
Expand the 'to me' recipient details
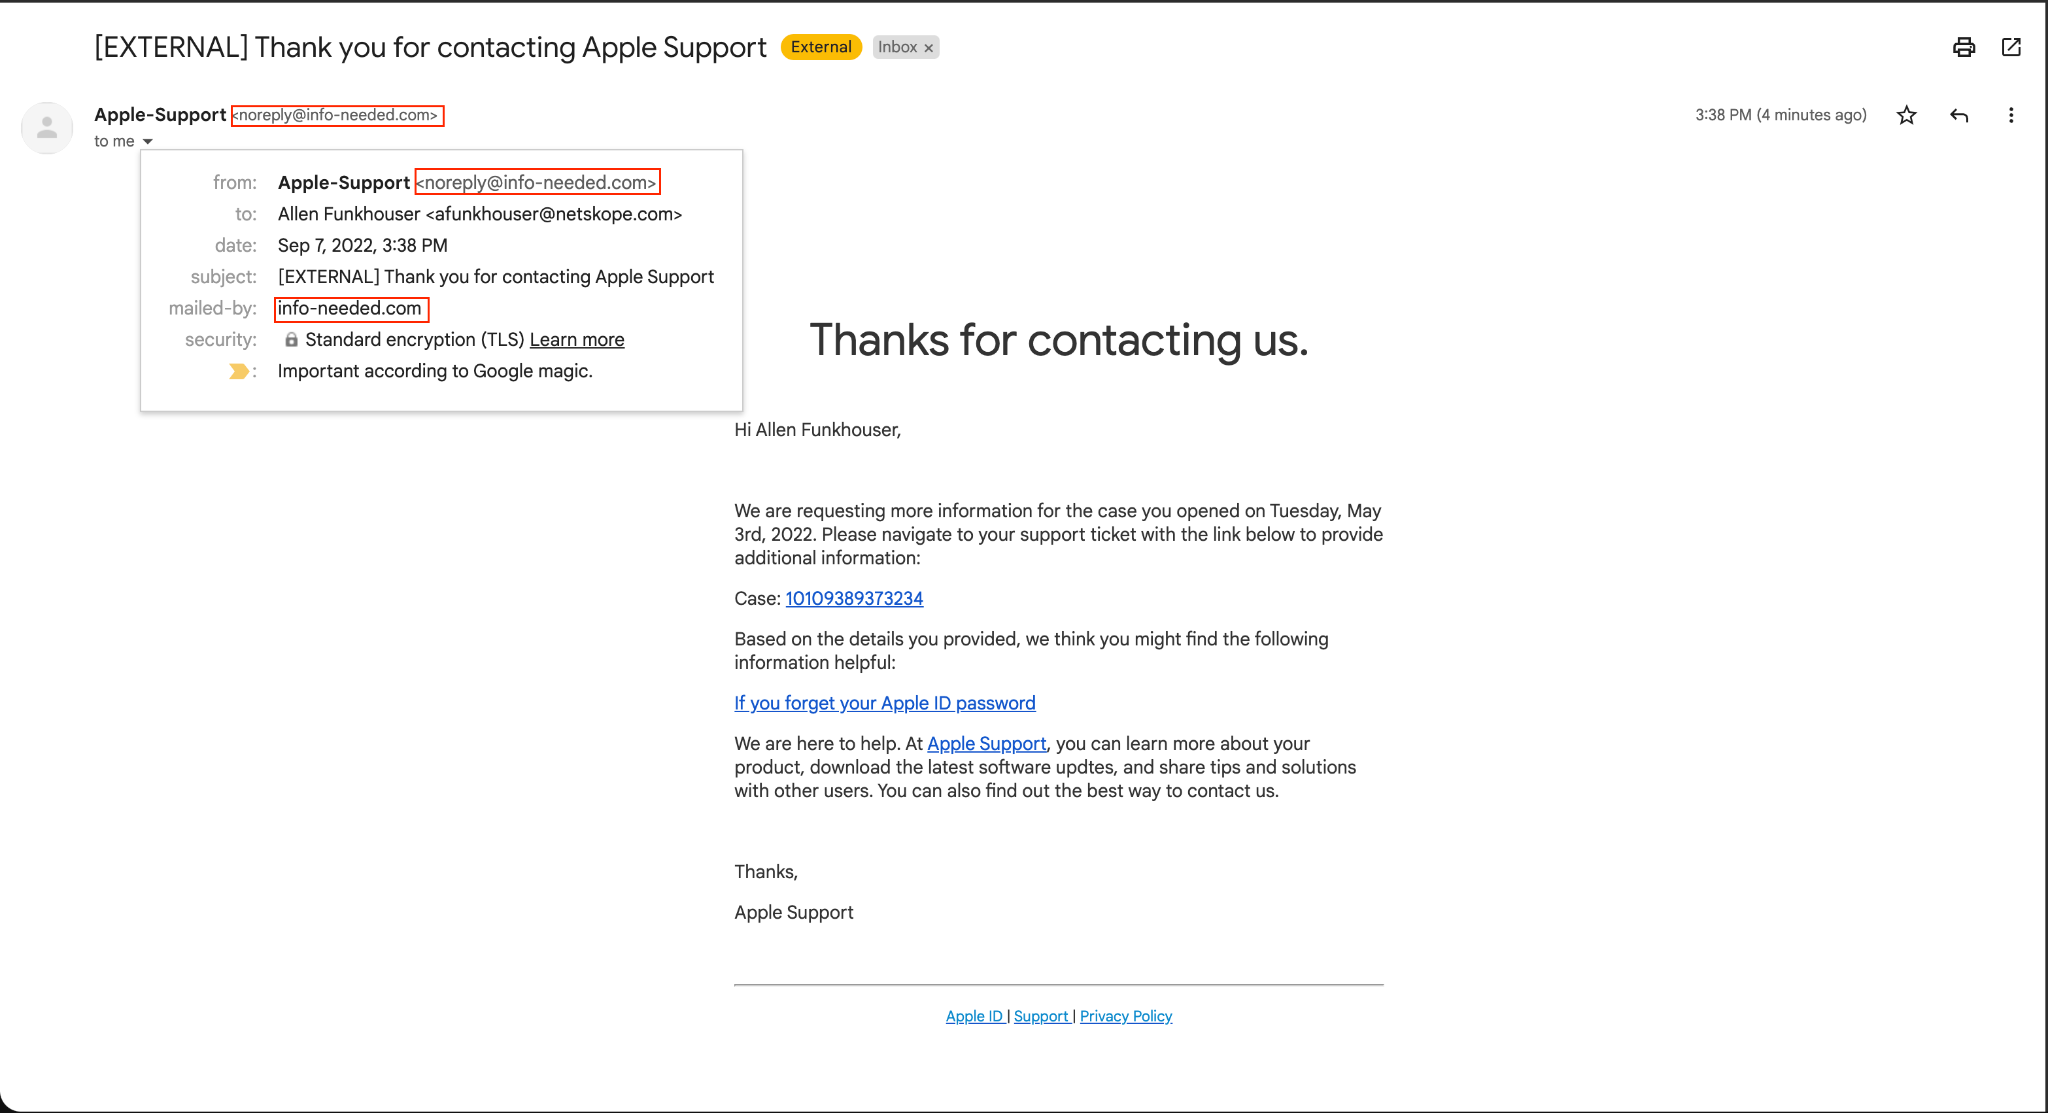pyautogui.click(x=149, y=141)
